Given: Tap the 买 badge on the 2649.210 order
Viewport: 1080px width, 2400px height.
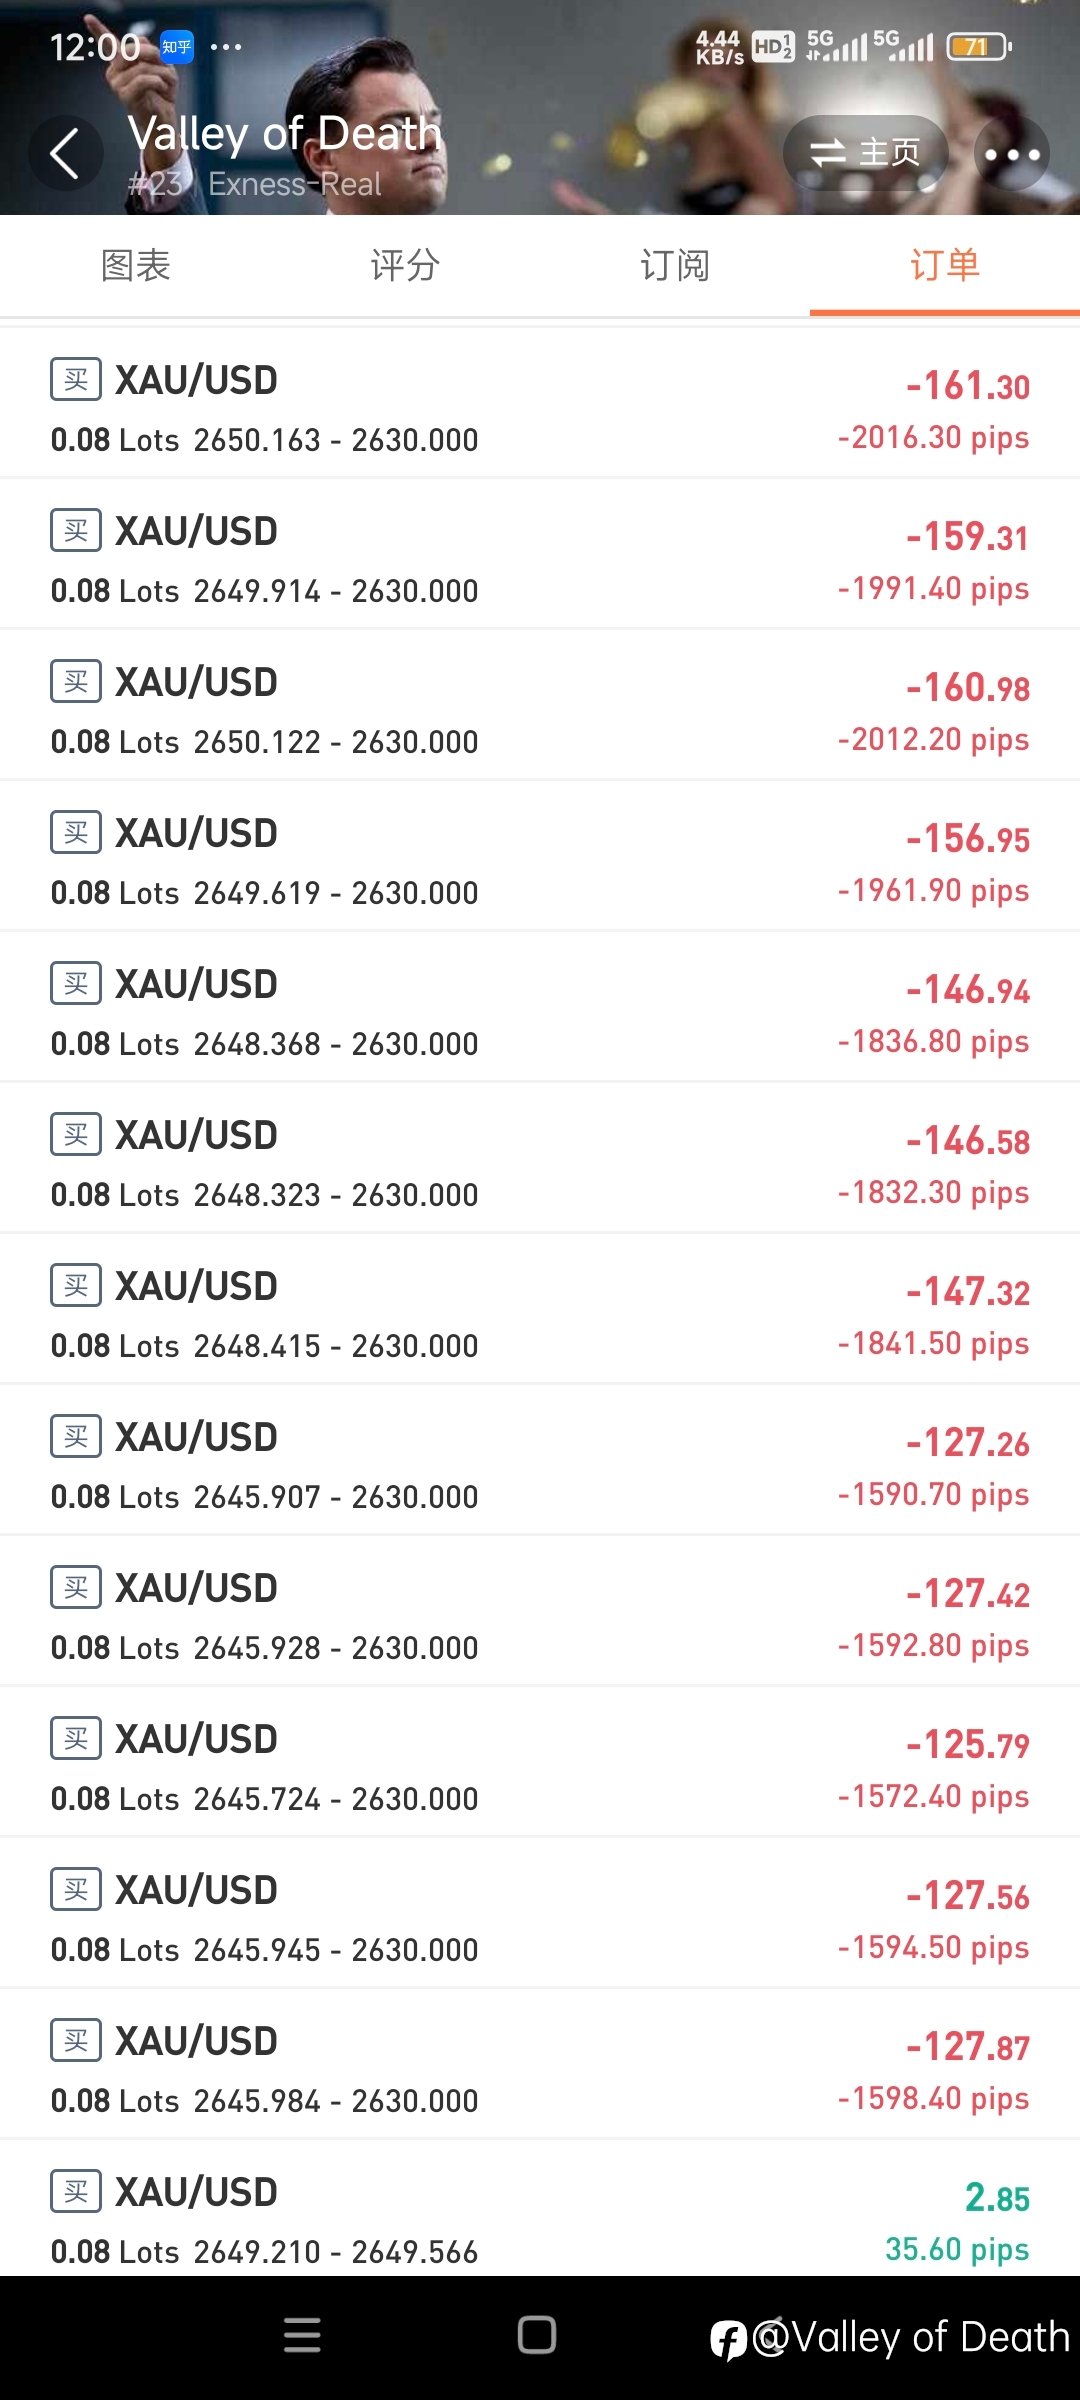Looking at the screenshot, I should point(76,2191).
